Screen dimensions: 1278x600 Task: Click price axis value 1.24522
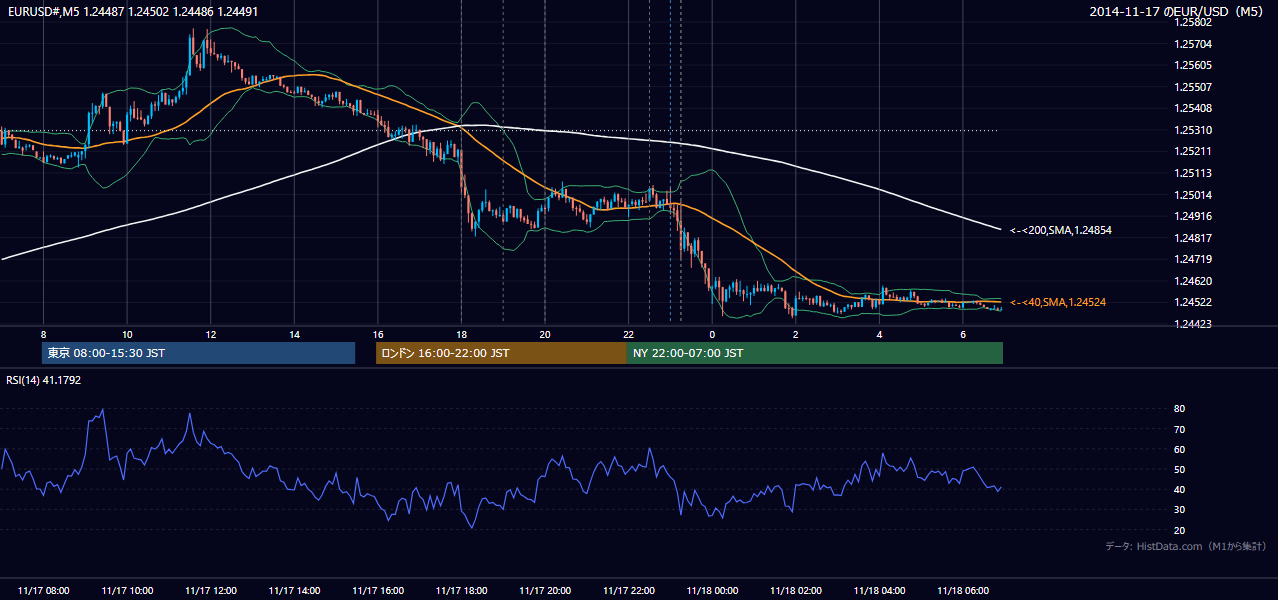tap(1194, 303)
